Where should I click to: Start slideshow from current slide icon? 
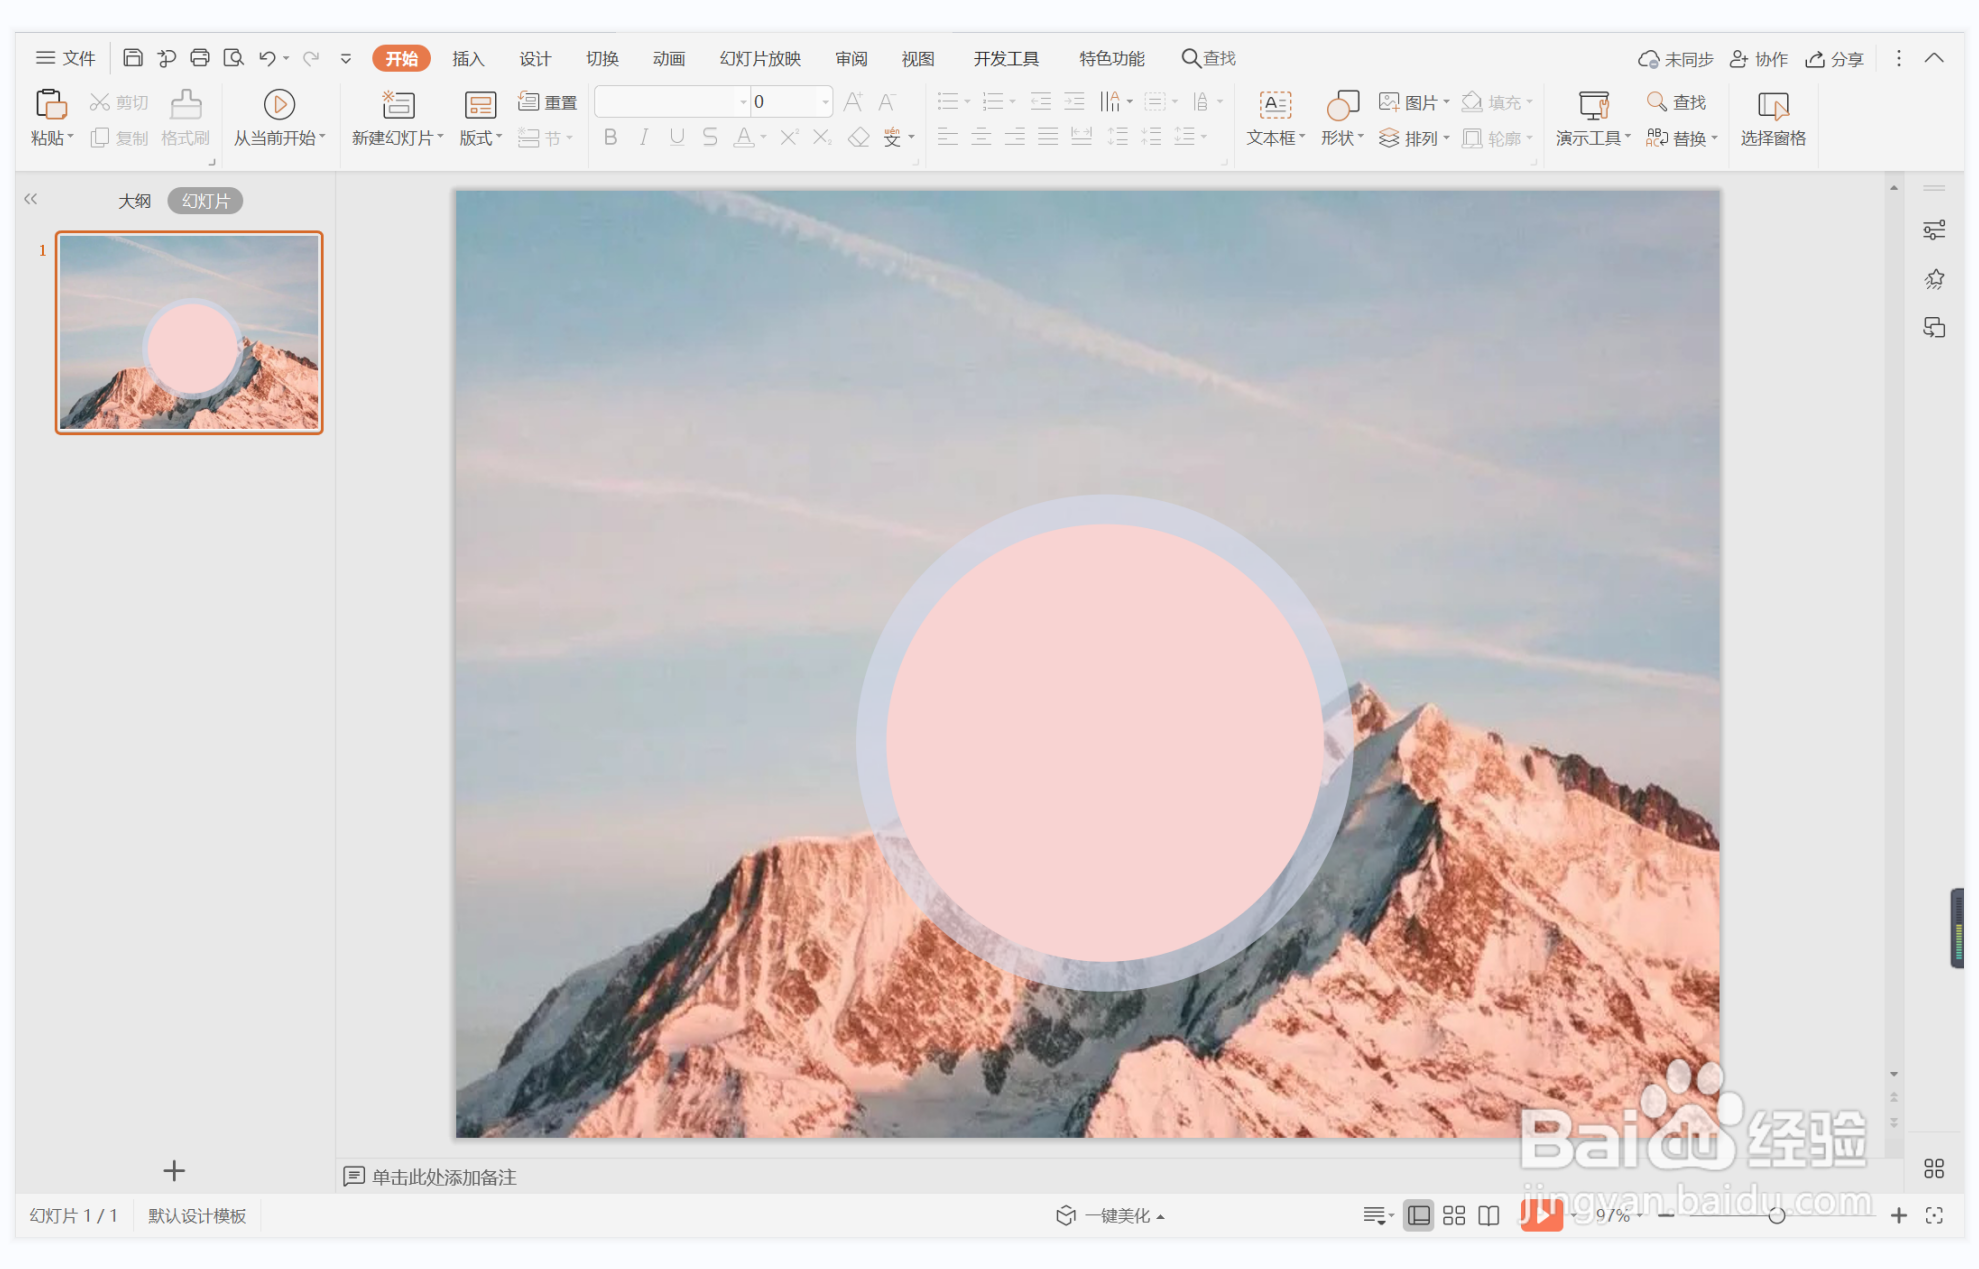[x=278, y=104]
